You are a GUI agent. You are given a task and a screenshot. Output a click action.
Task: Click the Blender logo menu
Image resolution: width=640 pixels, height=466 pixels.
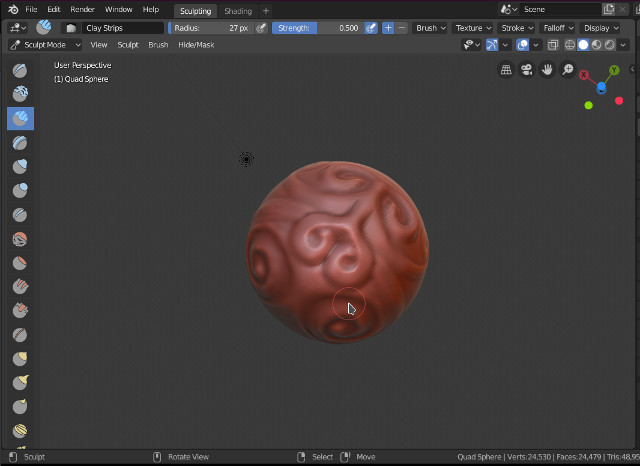click(13, 9)
